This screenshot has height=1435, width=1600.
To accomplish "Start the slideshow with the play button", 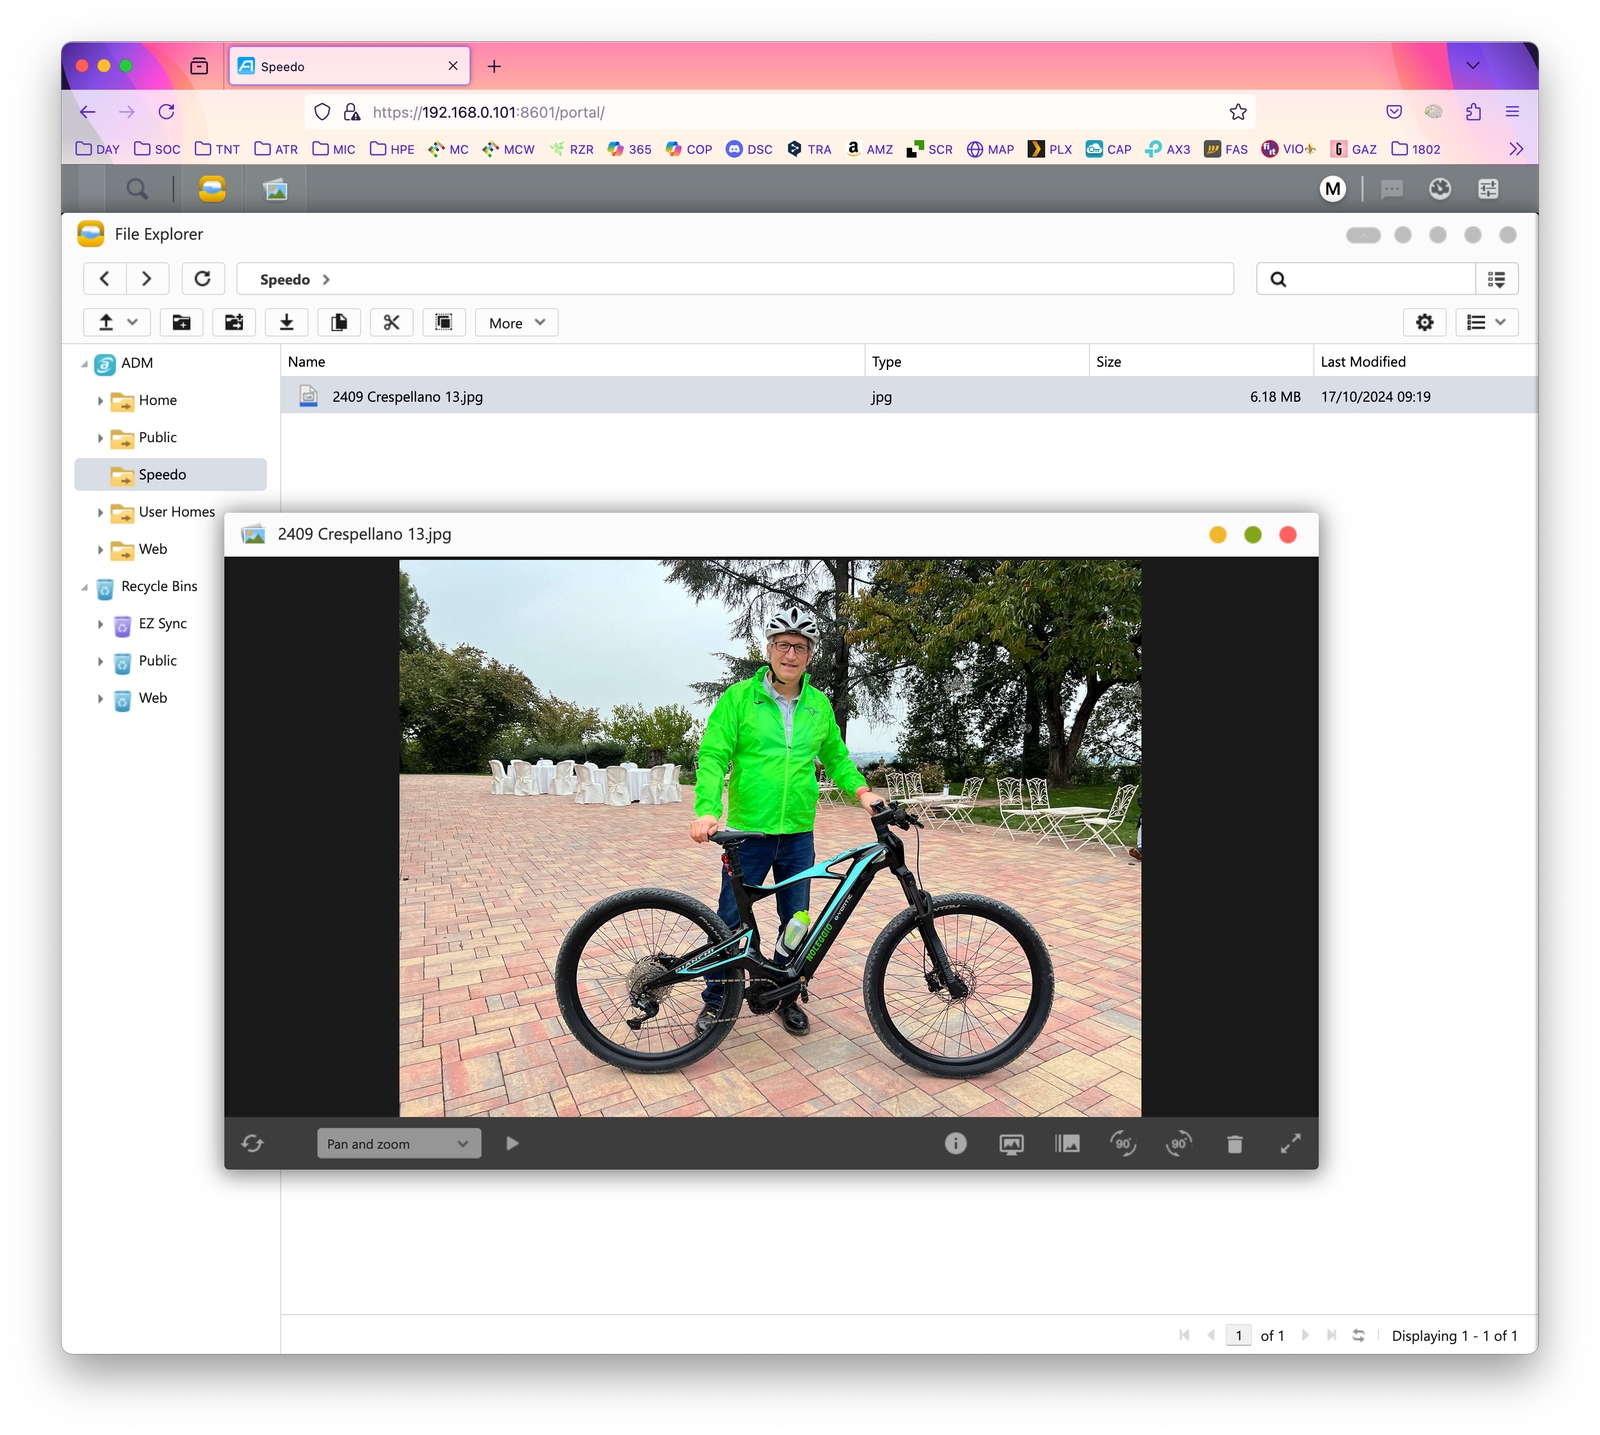I will (512, 1143).
